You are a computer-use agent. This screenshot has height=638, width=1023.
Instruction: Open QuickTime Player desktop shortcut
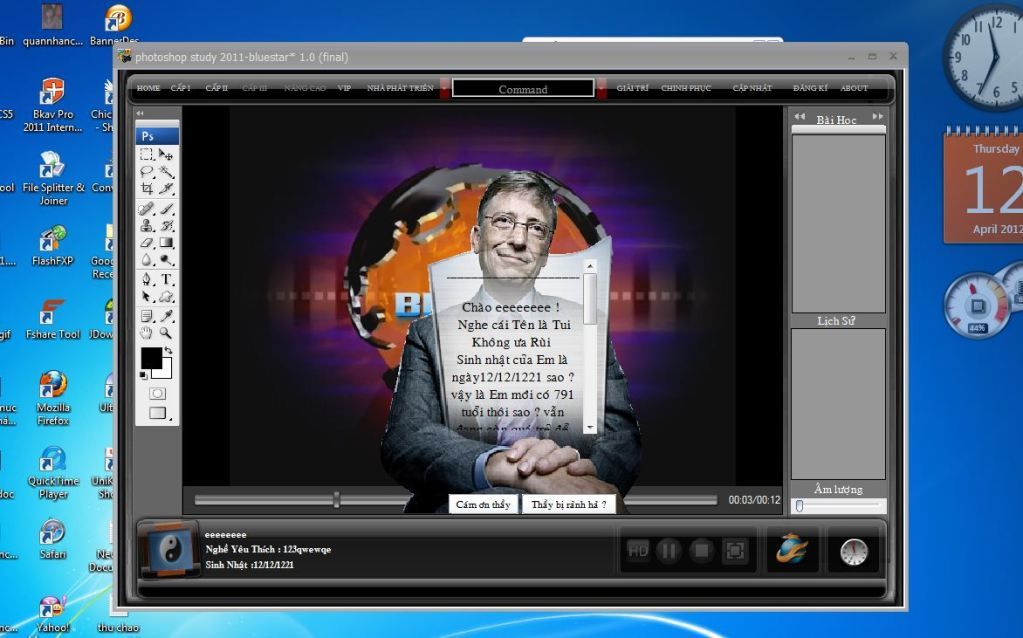(x=53, y=472)
